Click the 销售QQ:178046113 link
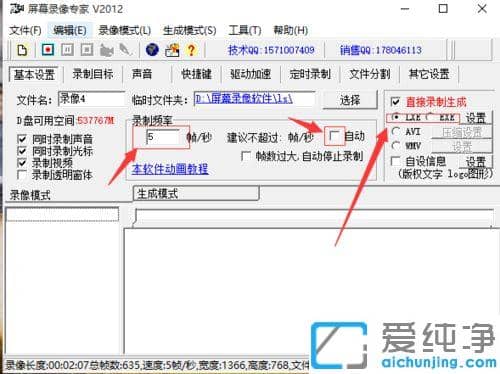 [381, 50]
